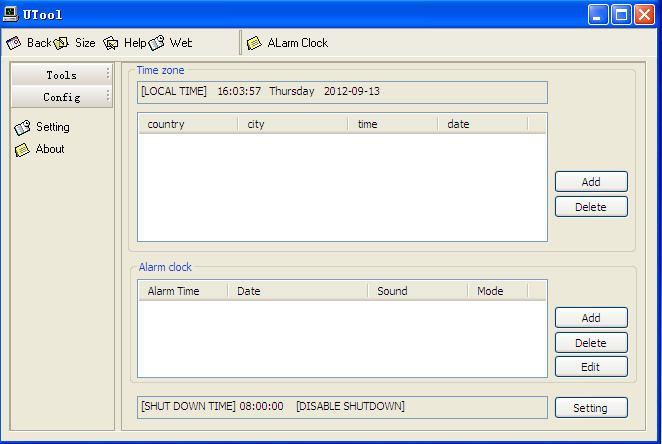Click the DISABLE SHUTDOWN text
This screenshot has height=444, width=662.
coord(350,406)
